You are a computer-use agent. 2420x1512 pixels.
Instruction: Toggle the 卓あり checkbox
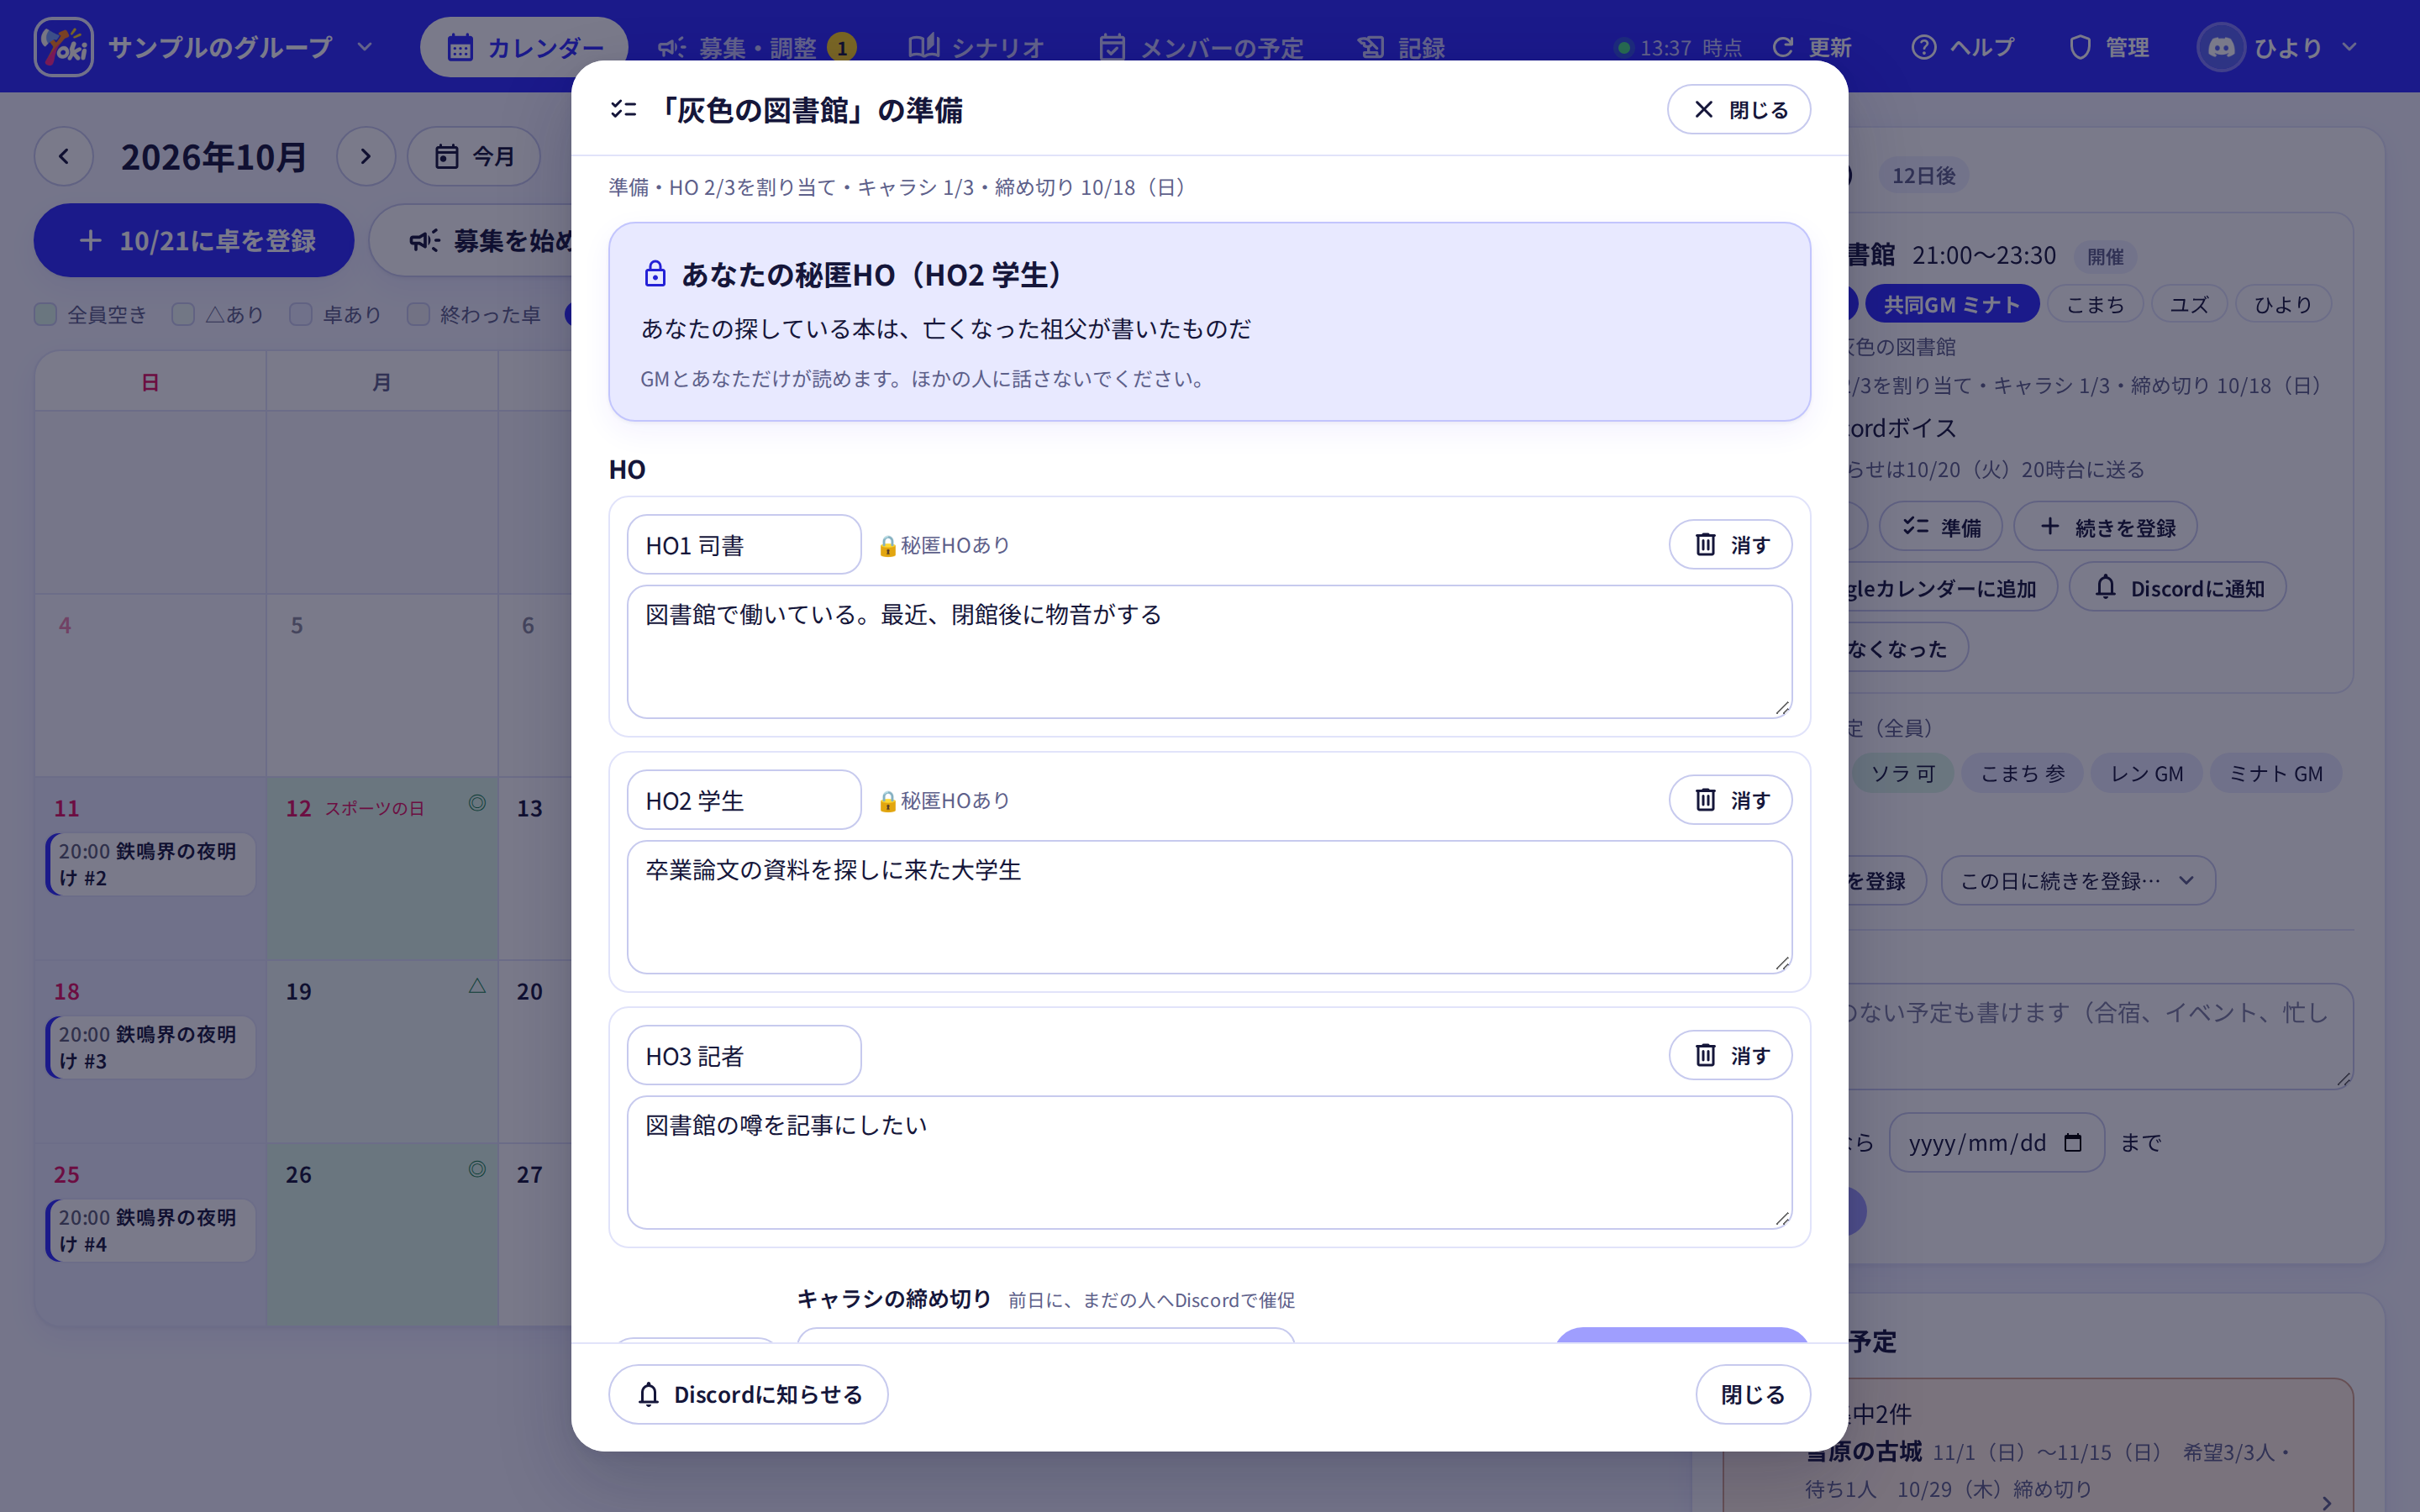[x=301, y=314]
